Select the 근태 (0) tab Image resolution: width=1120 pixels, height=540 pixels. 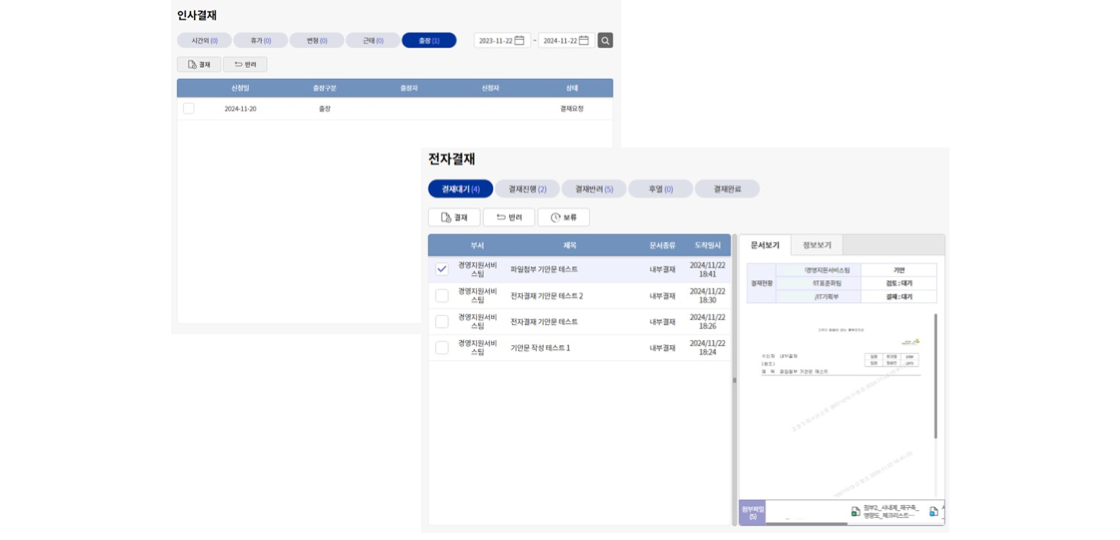click(x=373, y=41)
